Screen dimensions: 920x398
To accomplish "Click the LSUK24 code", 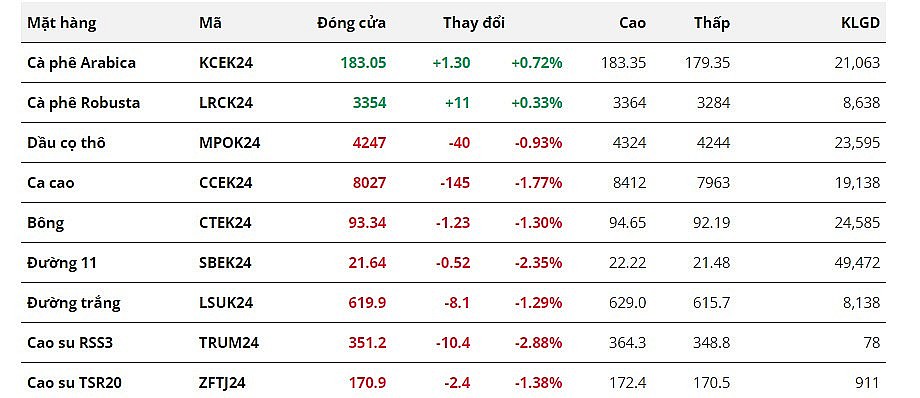I will (226, 302).
